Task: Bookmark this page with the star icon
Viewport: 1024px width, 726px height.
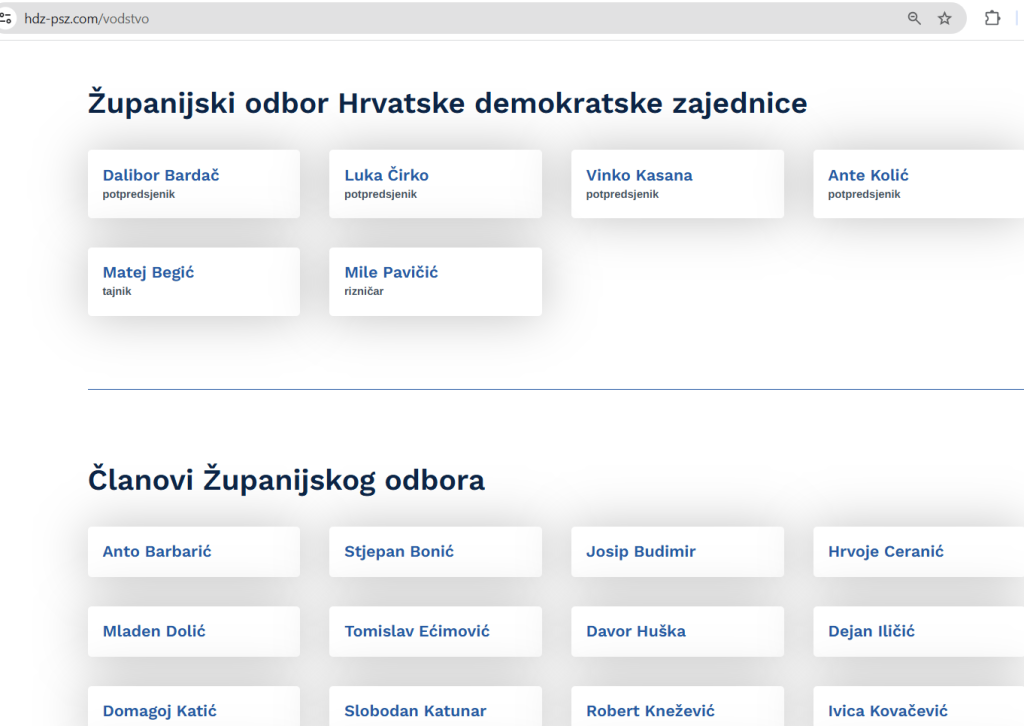Action: (x=944, y=19)
